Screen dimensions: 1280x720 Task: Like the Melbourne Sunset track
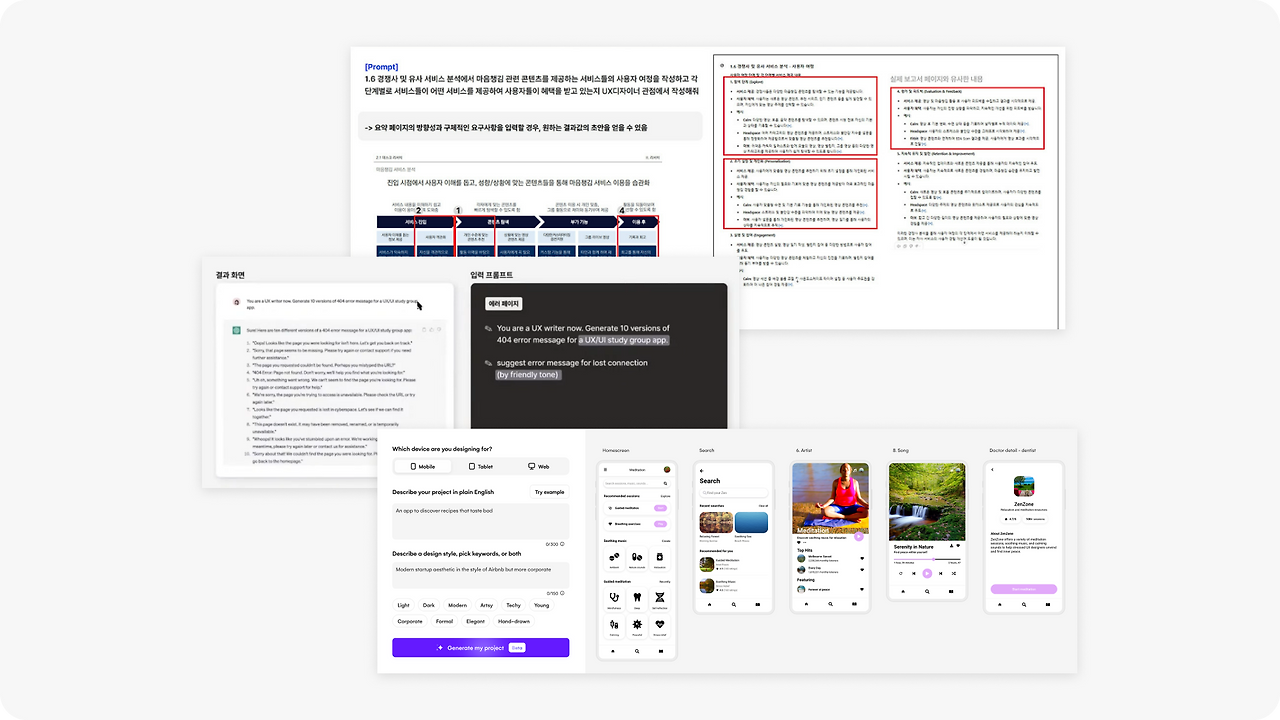[862, 558]
